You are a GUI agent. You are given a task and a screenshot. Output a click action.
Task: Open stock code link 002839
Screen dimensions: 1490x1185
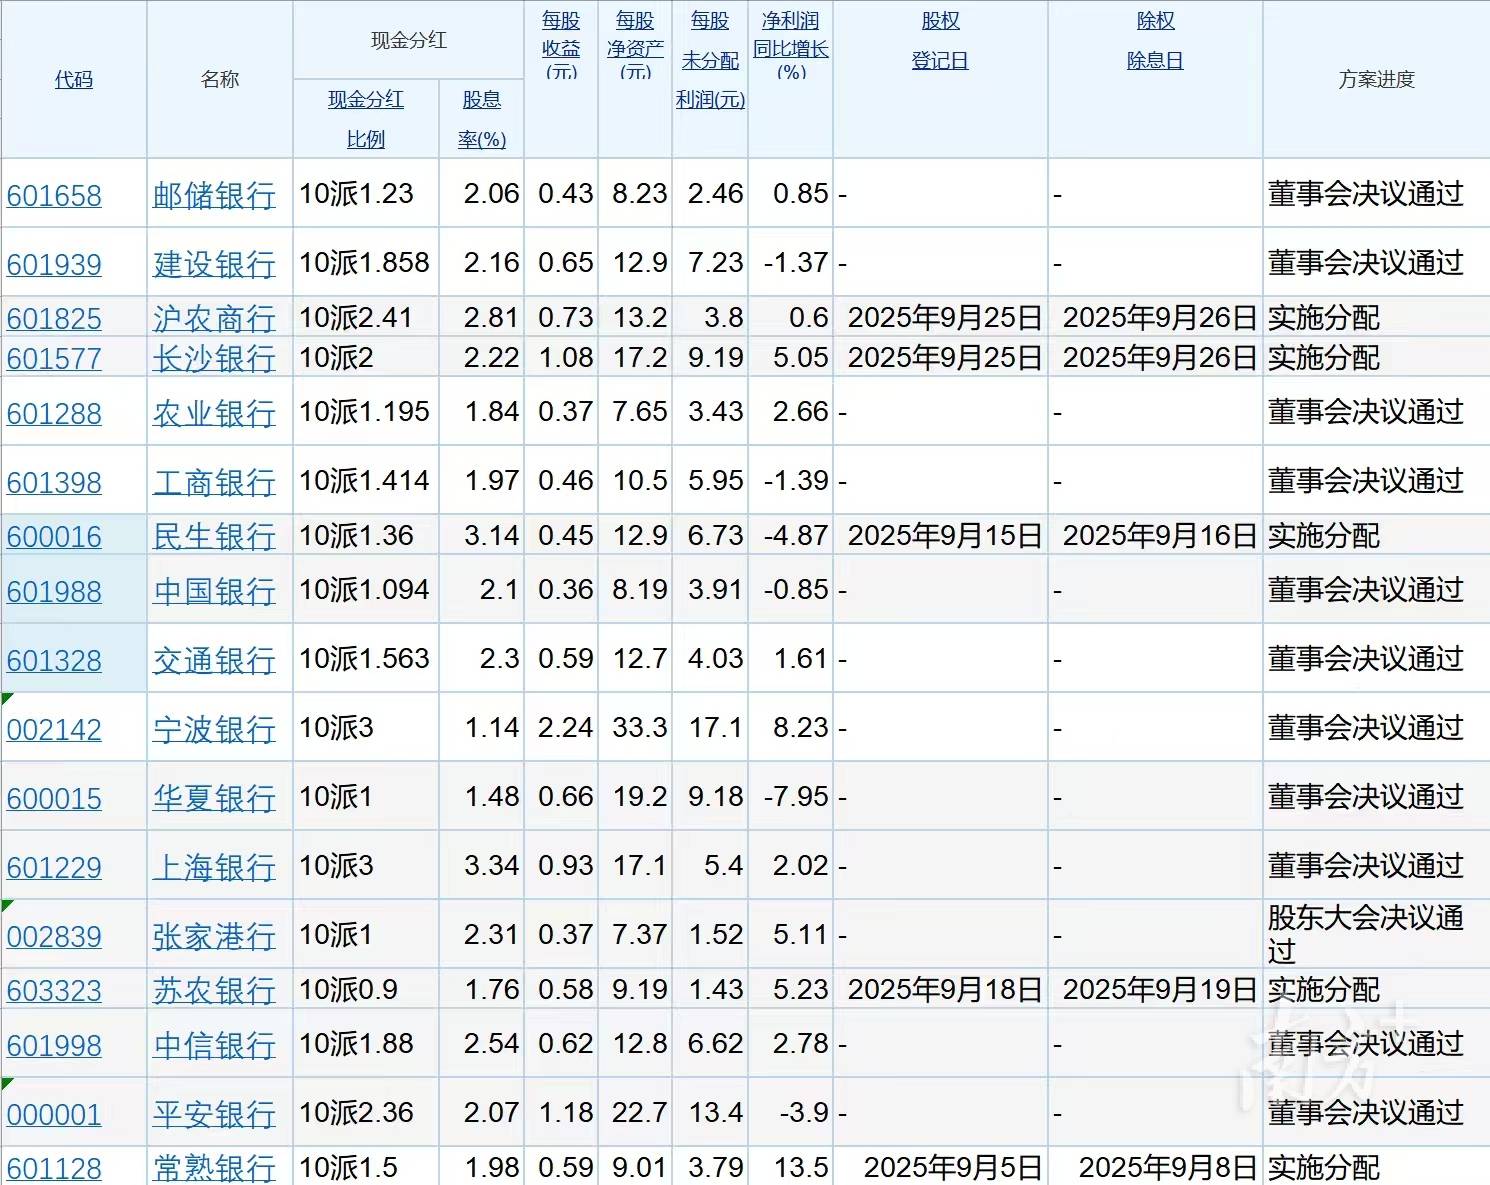pos(54,936)
